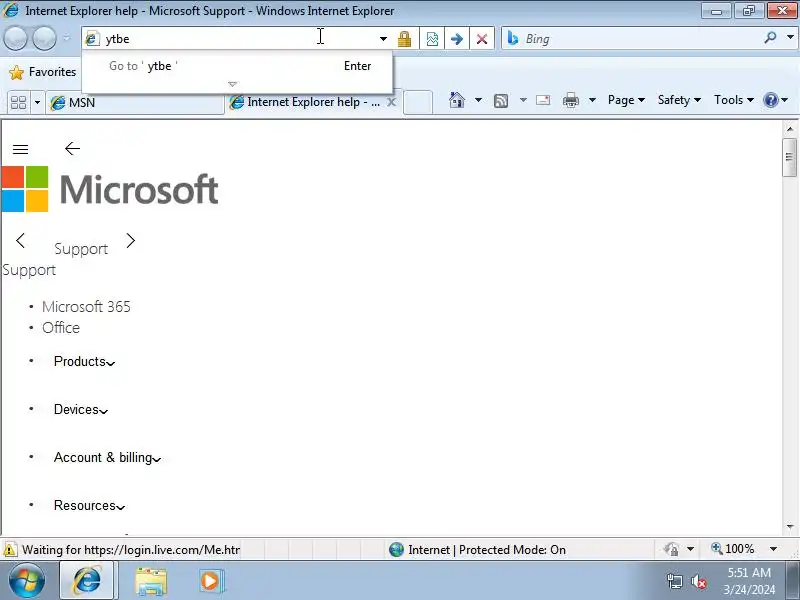Image resolution: width=800 pixels, height=600 pixels.
Task: Click the Home icon in command bar
Action: [457, 100]
